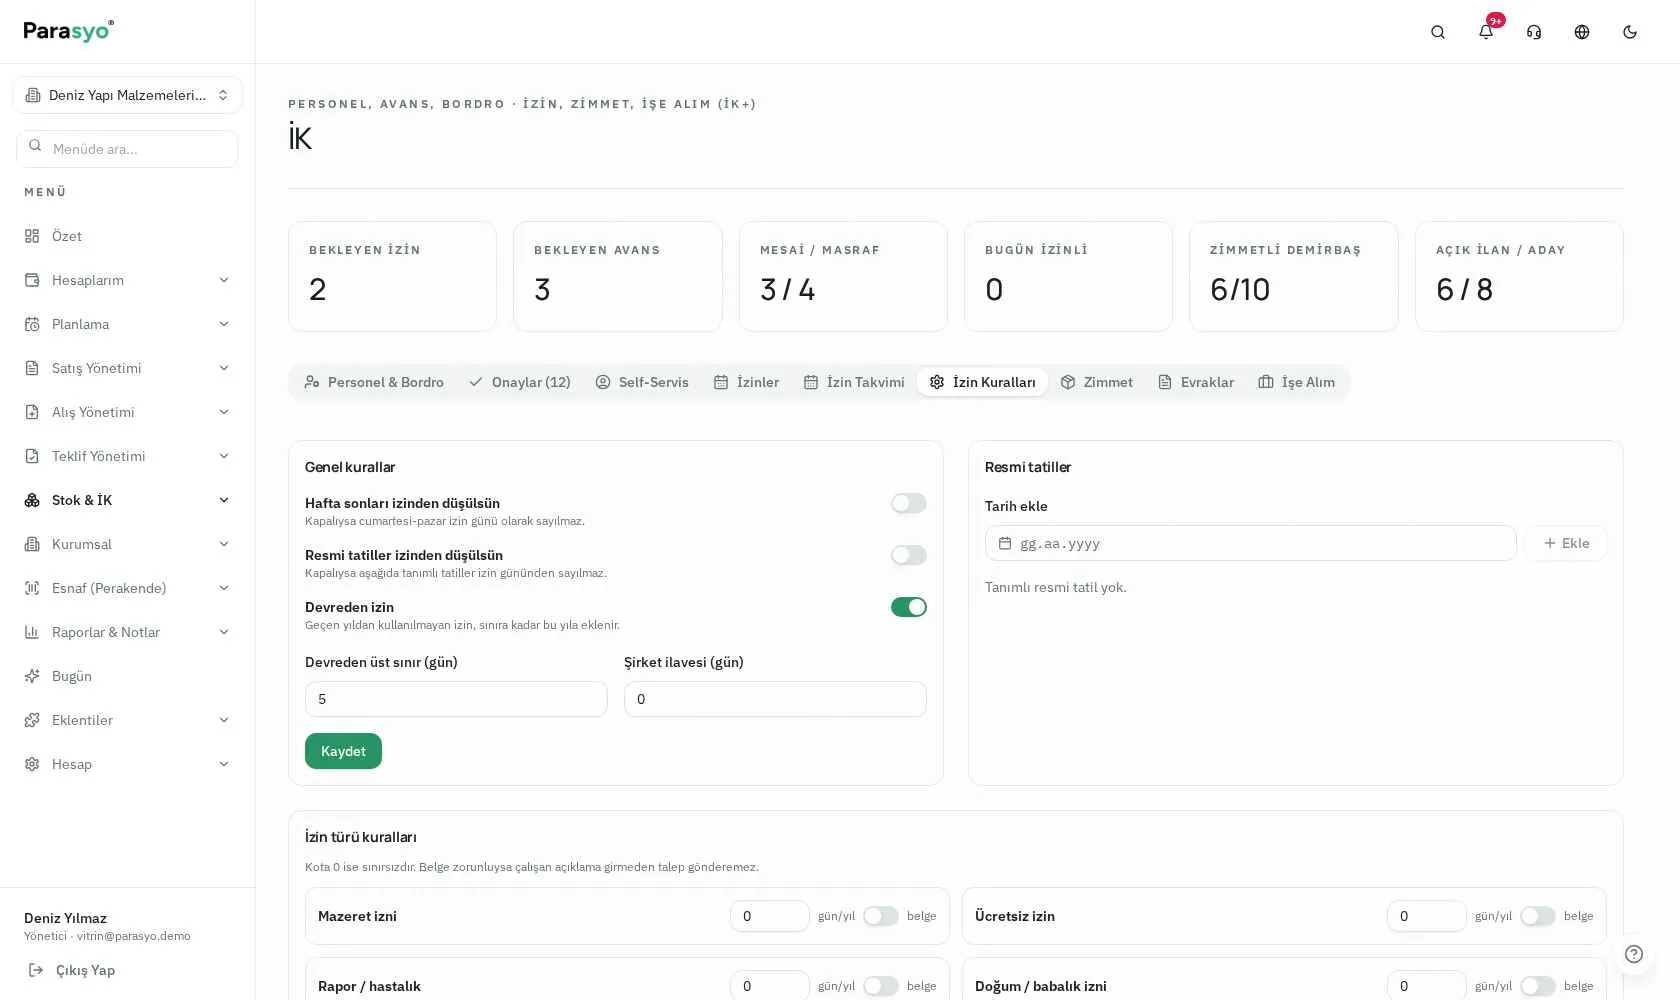Image resolution: width=1680 pixels, height=1000 pixels.
Task: Select the İzin Kuralları tab
Action: click(x=982, y=382)
